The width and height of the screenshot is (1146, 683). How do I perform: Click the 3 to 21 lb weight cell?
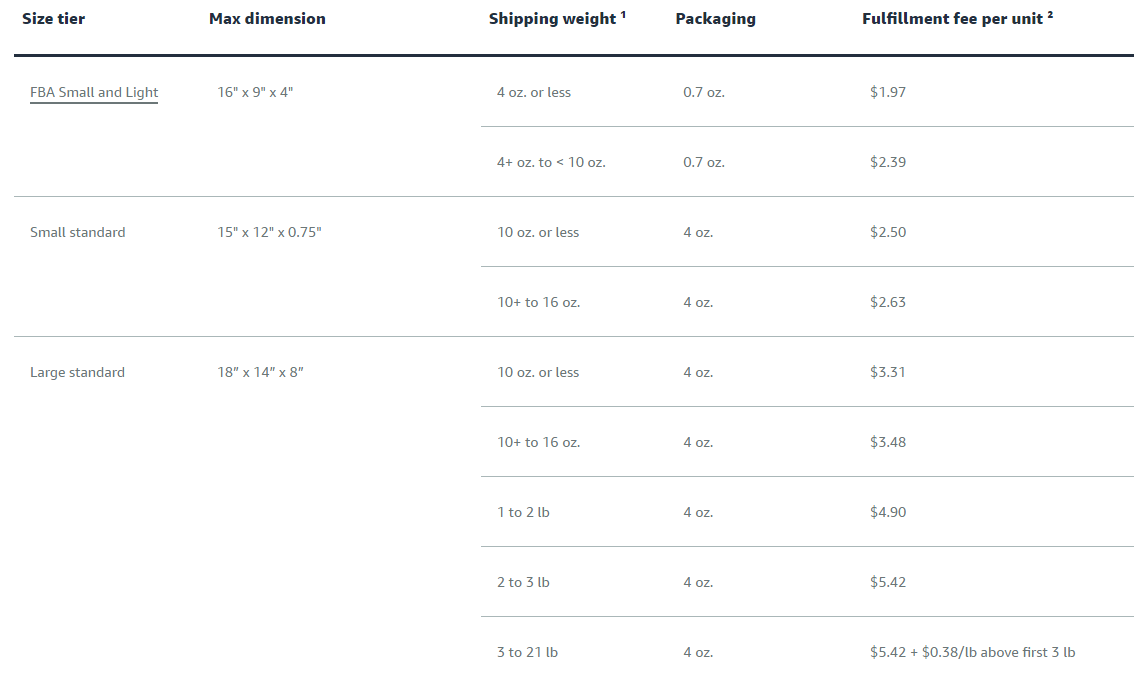coord(527,652)
